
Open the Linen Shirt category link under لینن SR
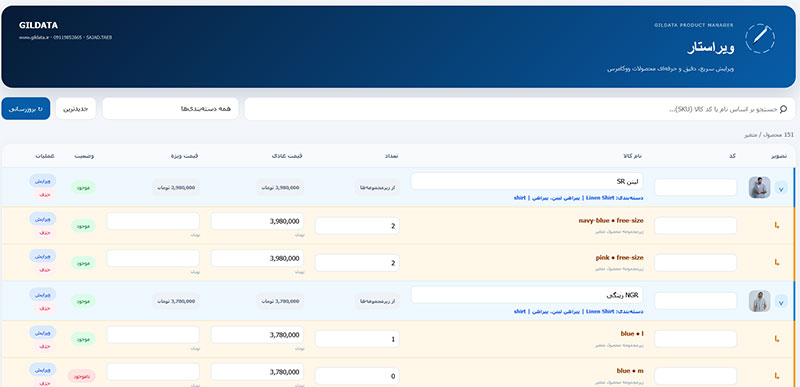[599, 198]
